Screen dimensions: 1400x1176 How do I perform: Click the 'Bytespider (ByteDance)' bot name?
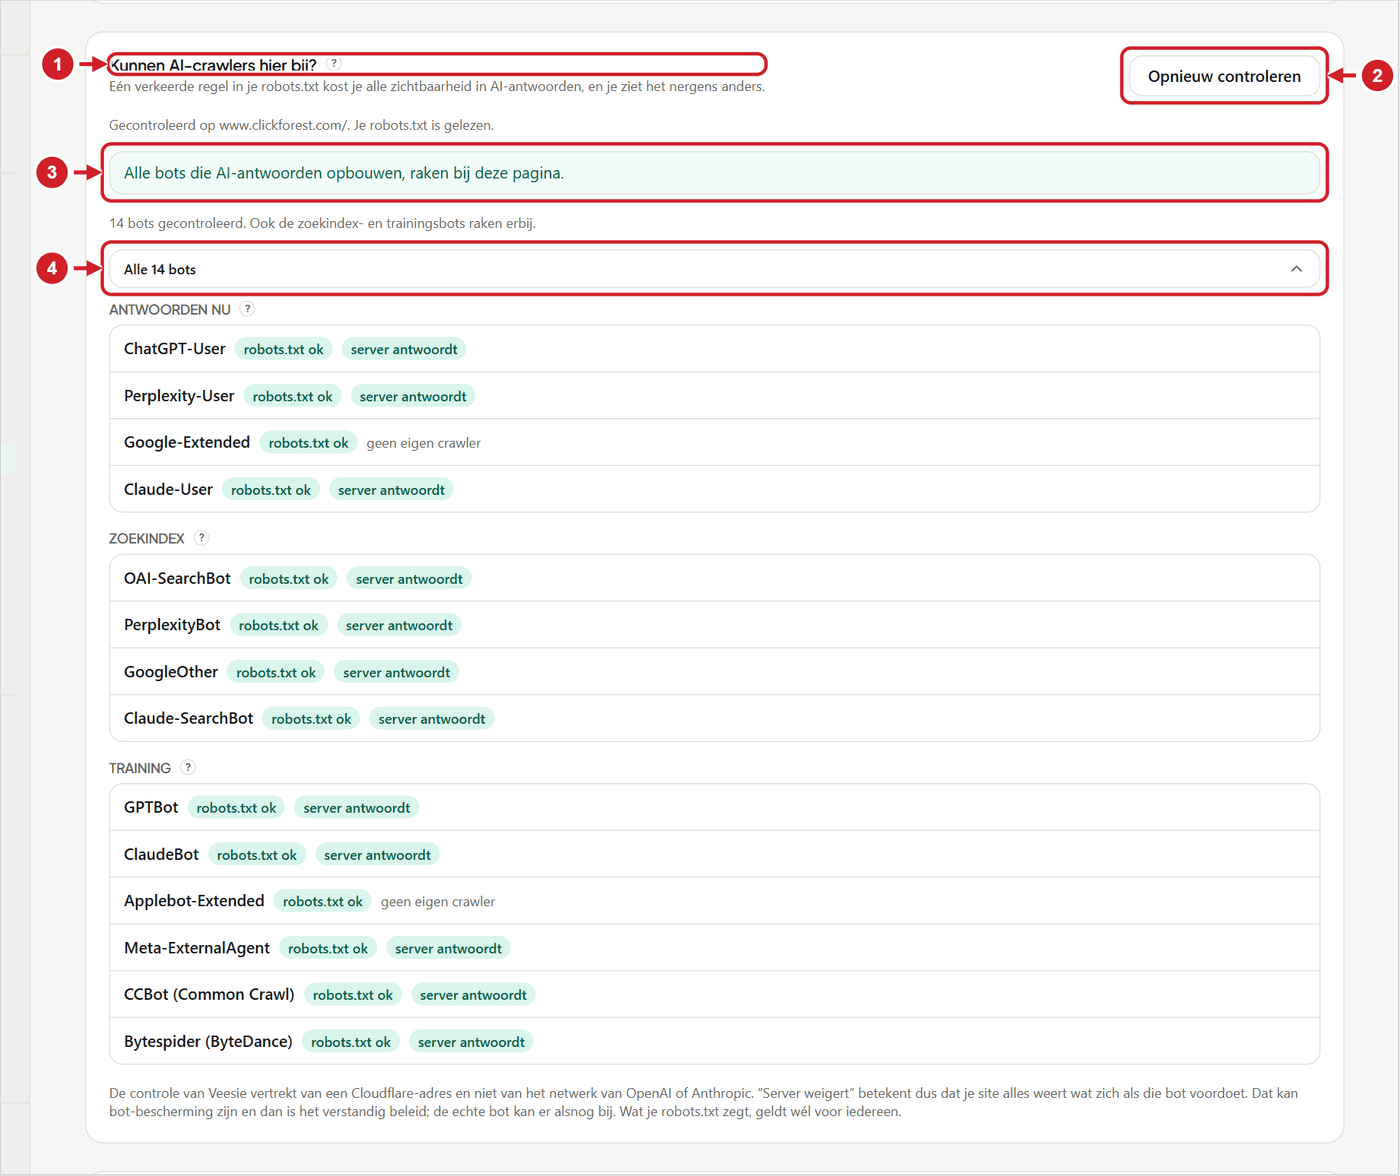pyautogui.click(x=208, y=1041)
